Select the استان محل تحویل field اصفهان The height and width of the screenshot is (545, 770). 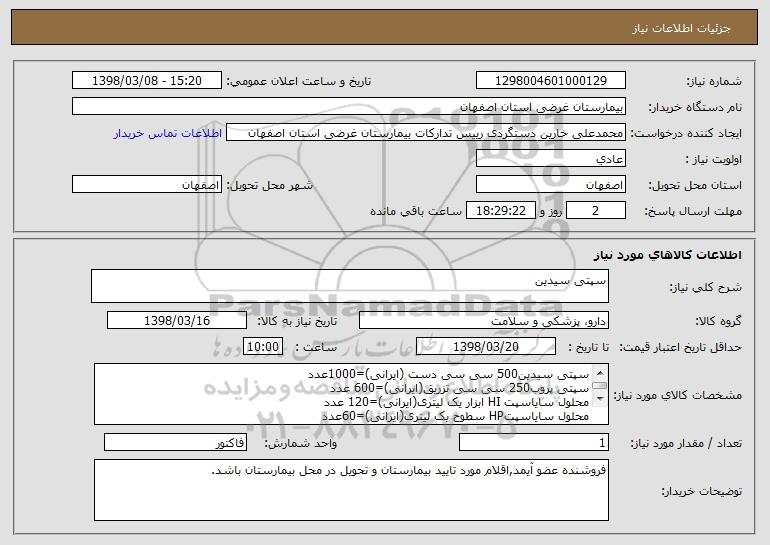coord(550,185)
